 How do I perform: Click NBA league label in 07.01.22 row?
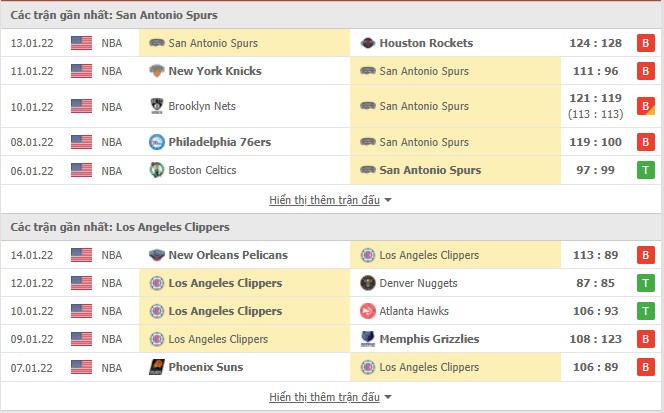click(113, 367)
